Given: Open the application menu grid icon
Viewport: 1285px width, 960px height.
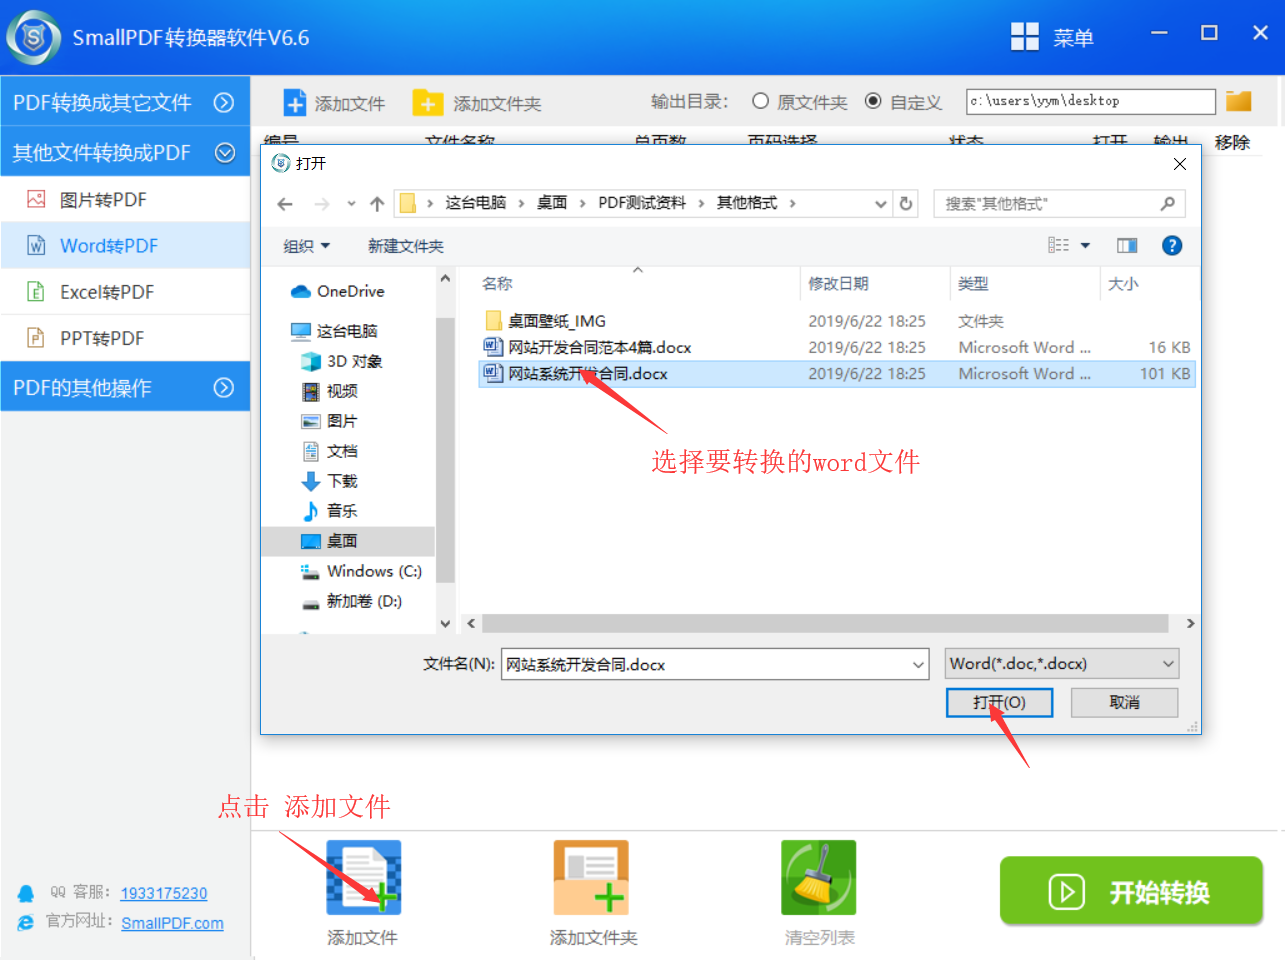Looking at the screenshot, I should pyautogui.click(x=1025, y=37).
